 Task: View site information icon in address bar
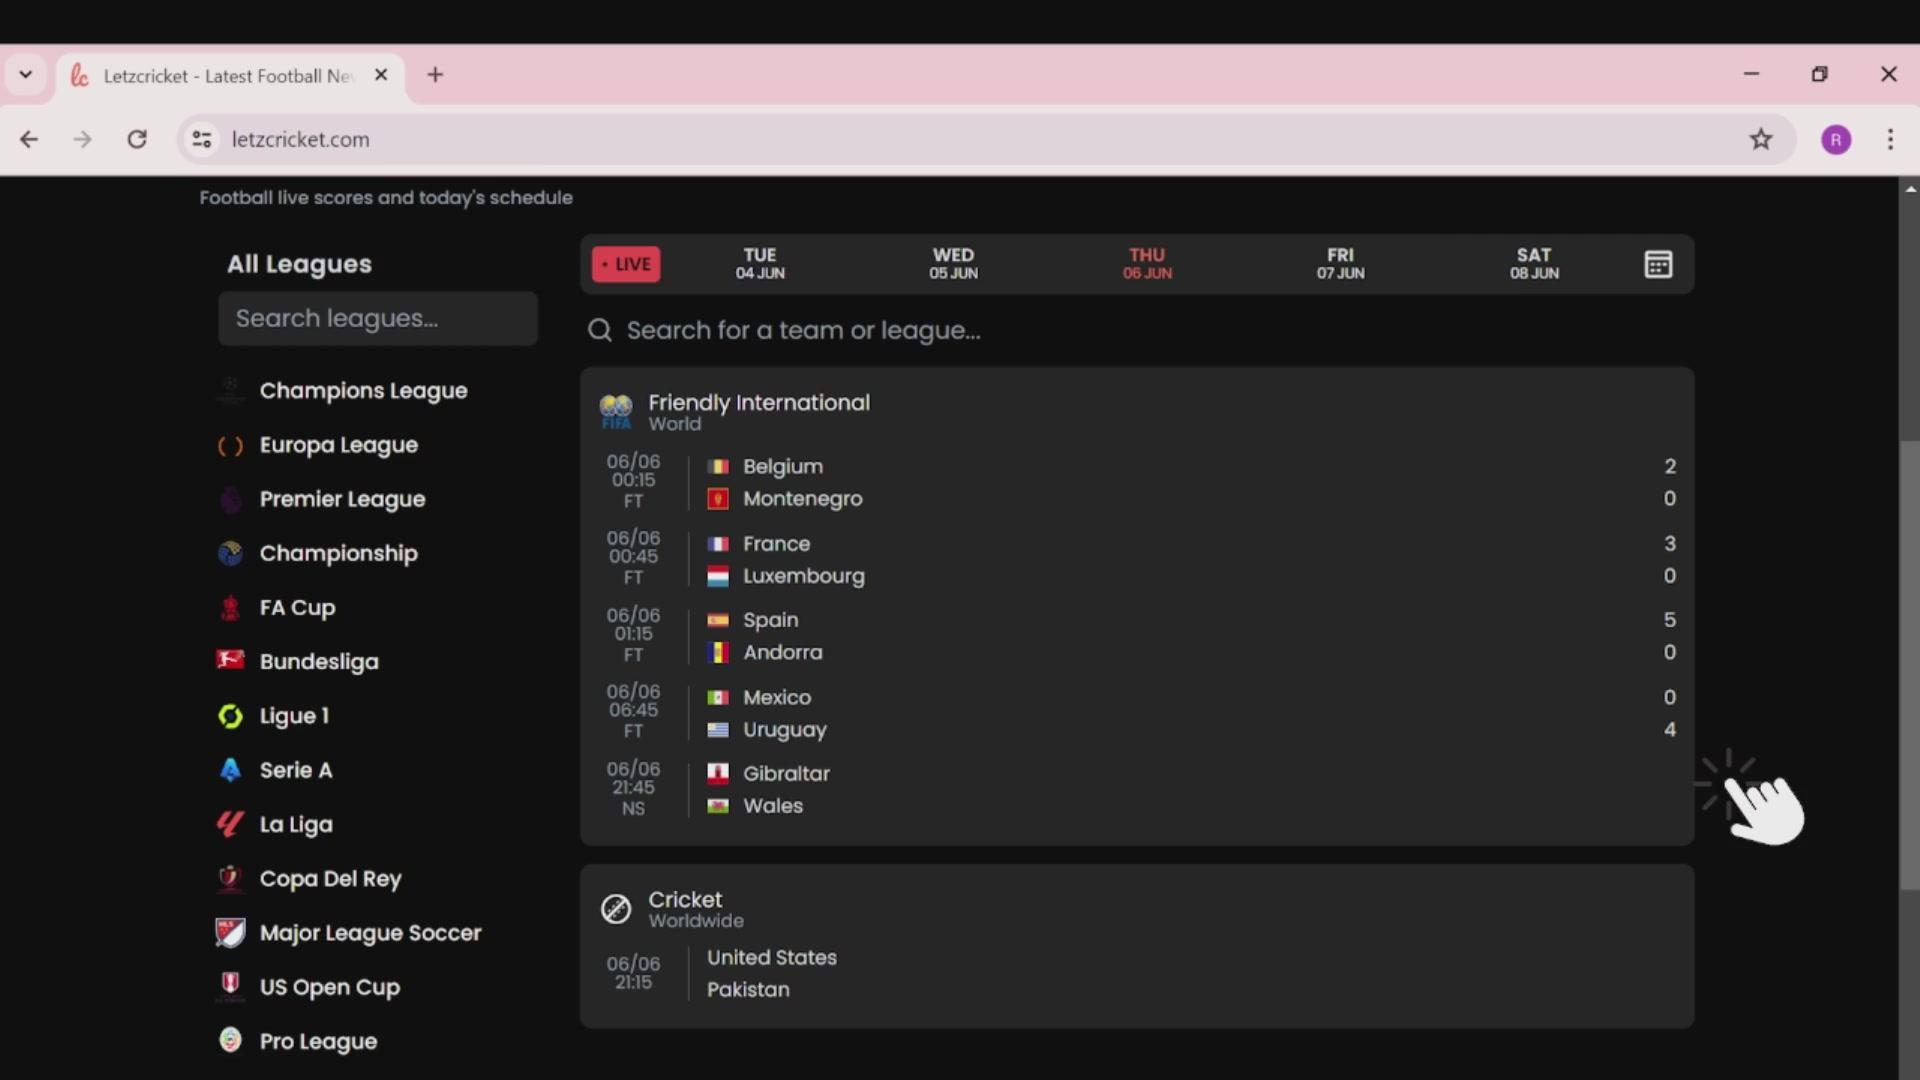pos(202,139)
